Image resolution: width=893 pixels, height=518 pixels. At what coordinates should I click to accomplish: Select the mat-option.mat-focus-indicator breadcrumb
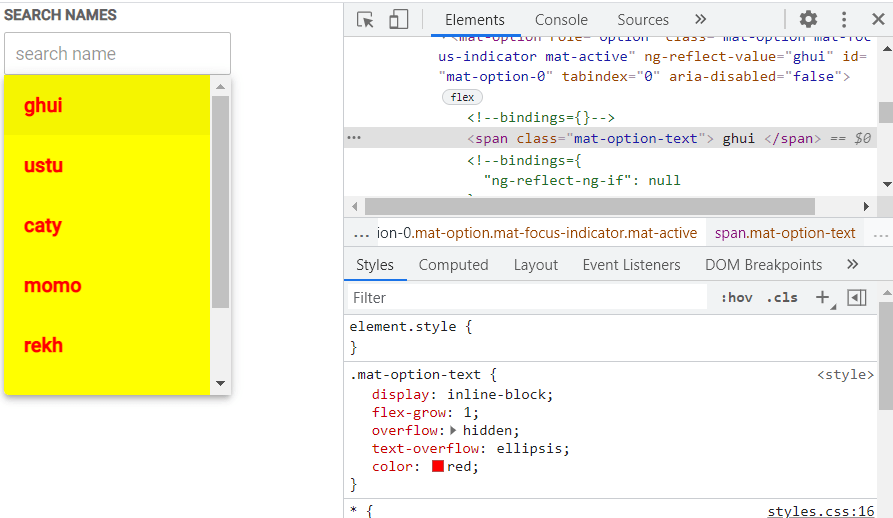[x=537, y=233]
